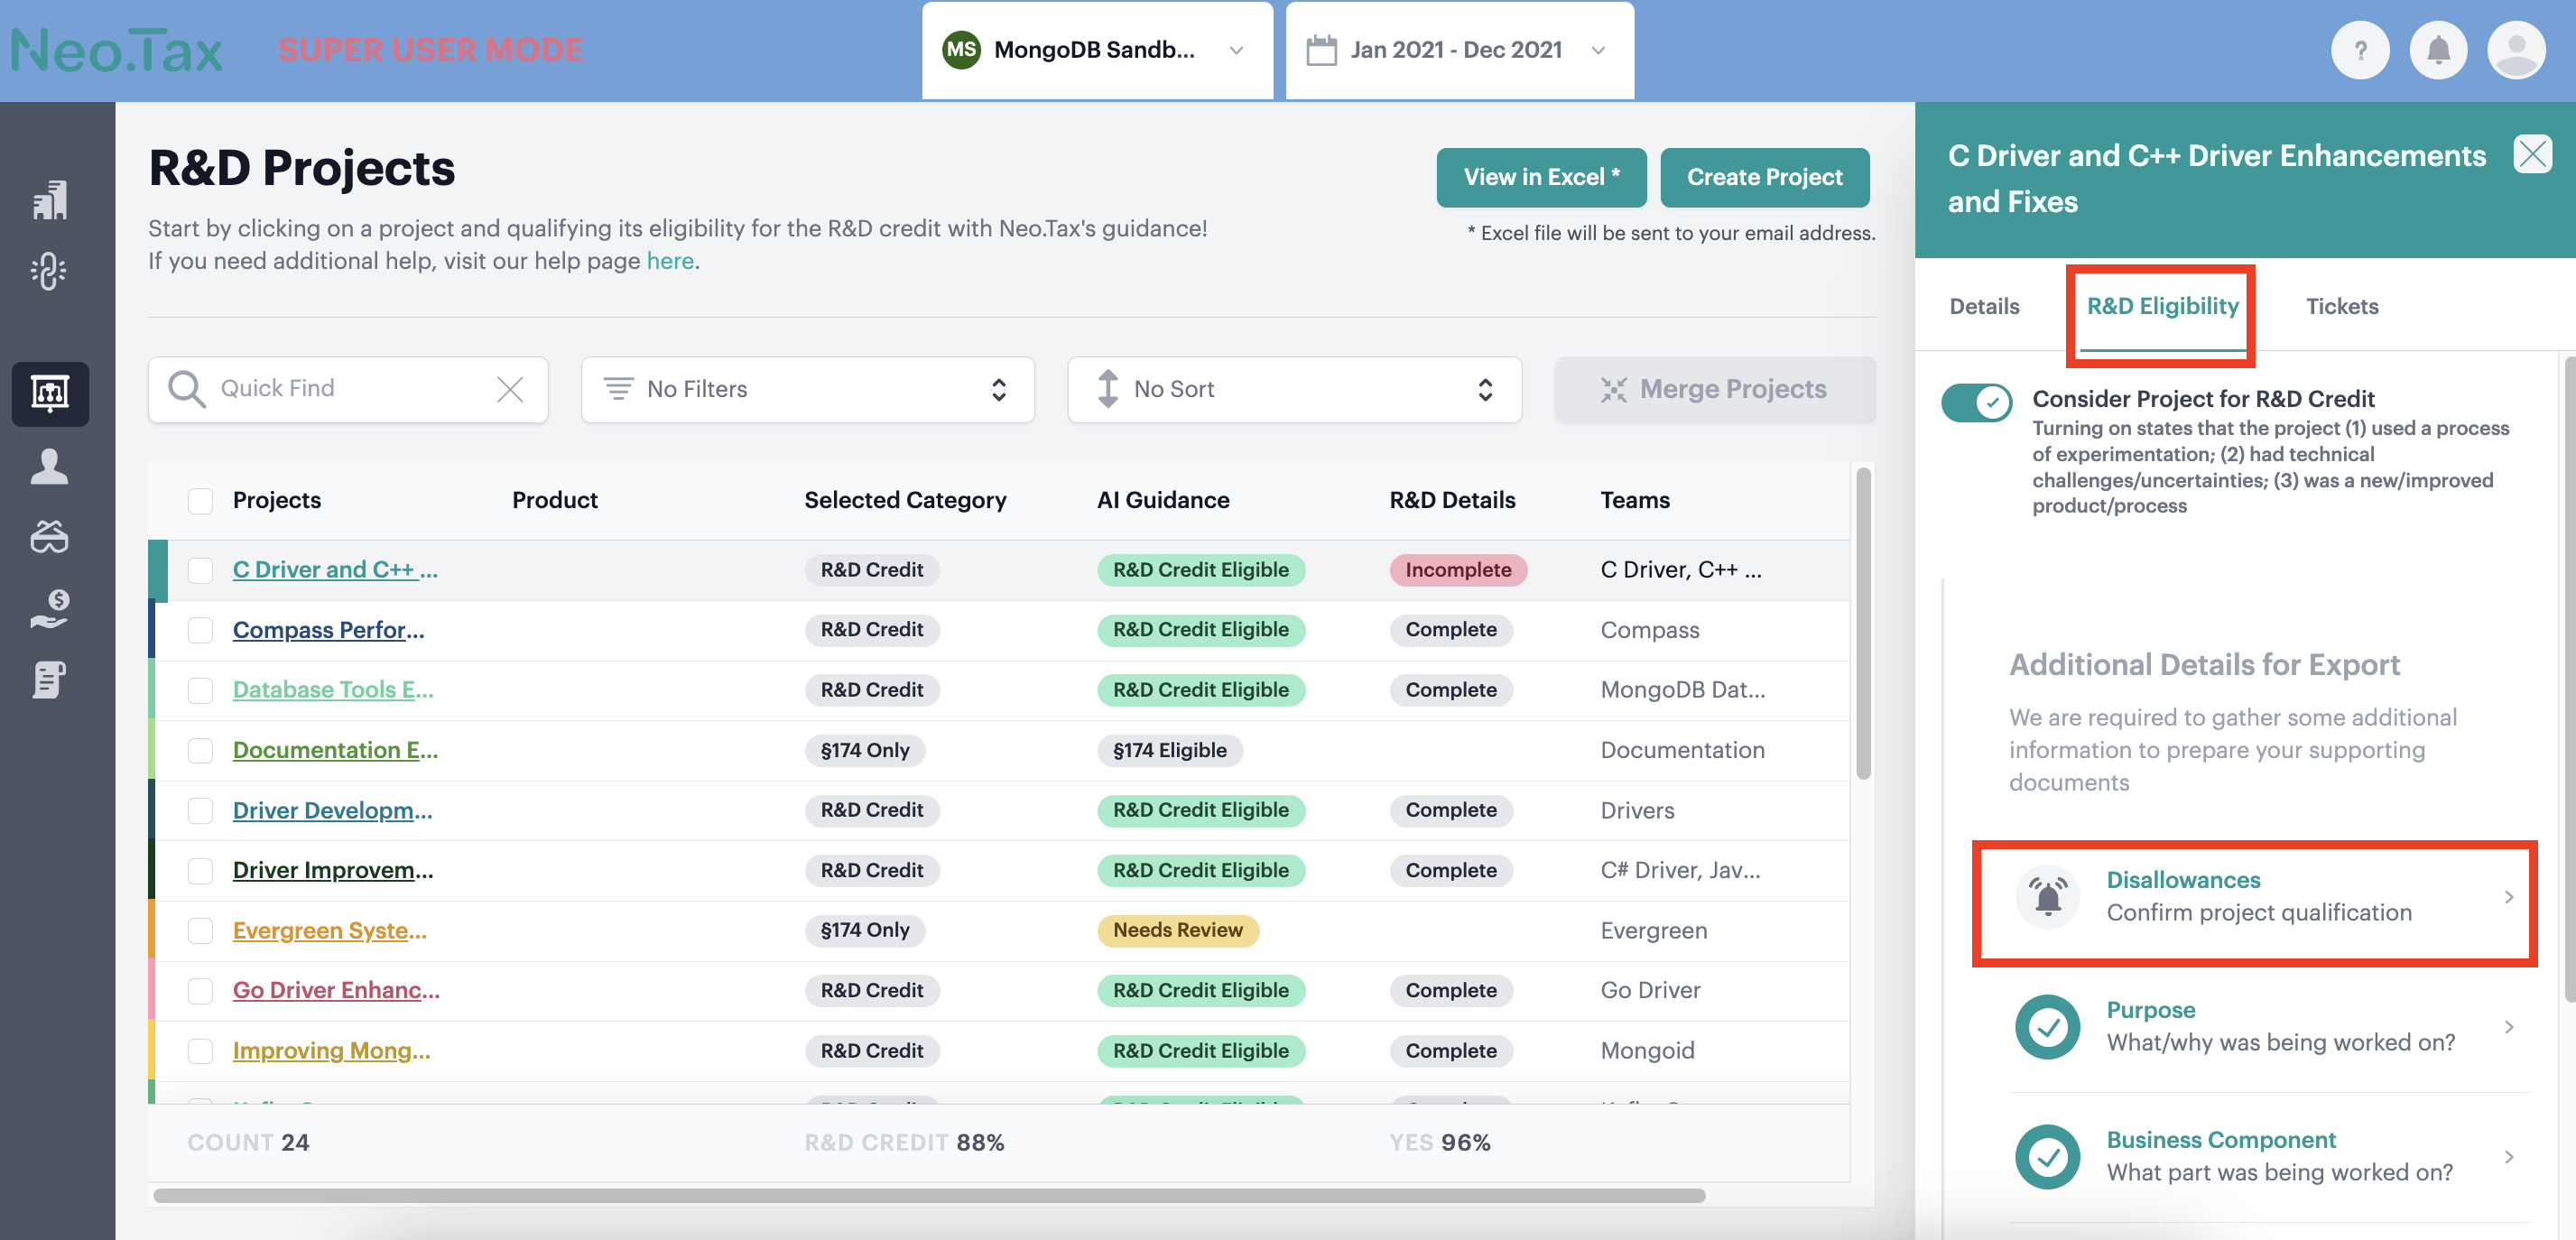Check the Evergreen Syste... row checkbox
2576x1240 pixels.
point(200,931)
